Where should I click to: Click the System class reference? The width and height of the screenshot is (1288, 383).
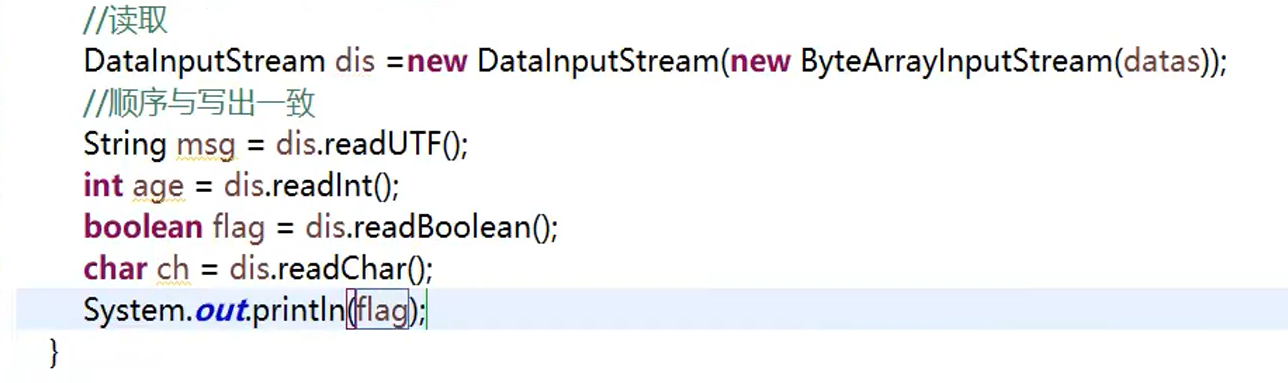135,311
